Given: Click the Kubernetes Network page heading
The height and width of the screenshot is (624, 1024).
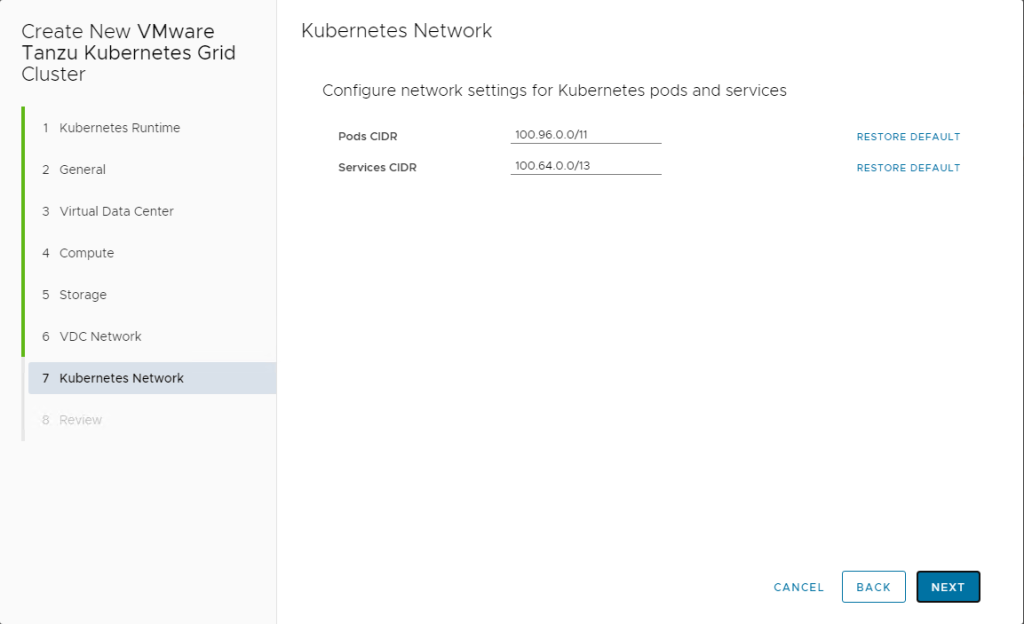Looking at the screenshot, I should pos(396,31).
